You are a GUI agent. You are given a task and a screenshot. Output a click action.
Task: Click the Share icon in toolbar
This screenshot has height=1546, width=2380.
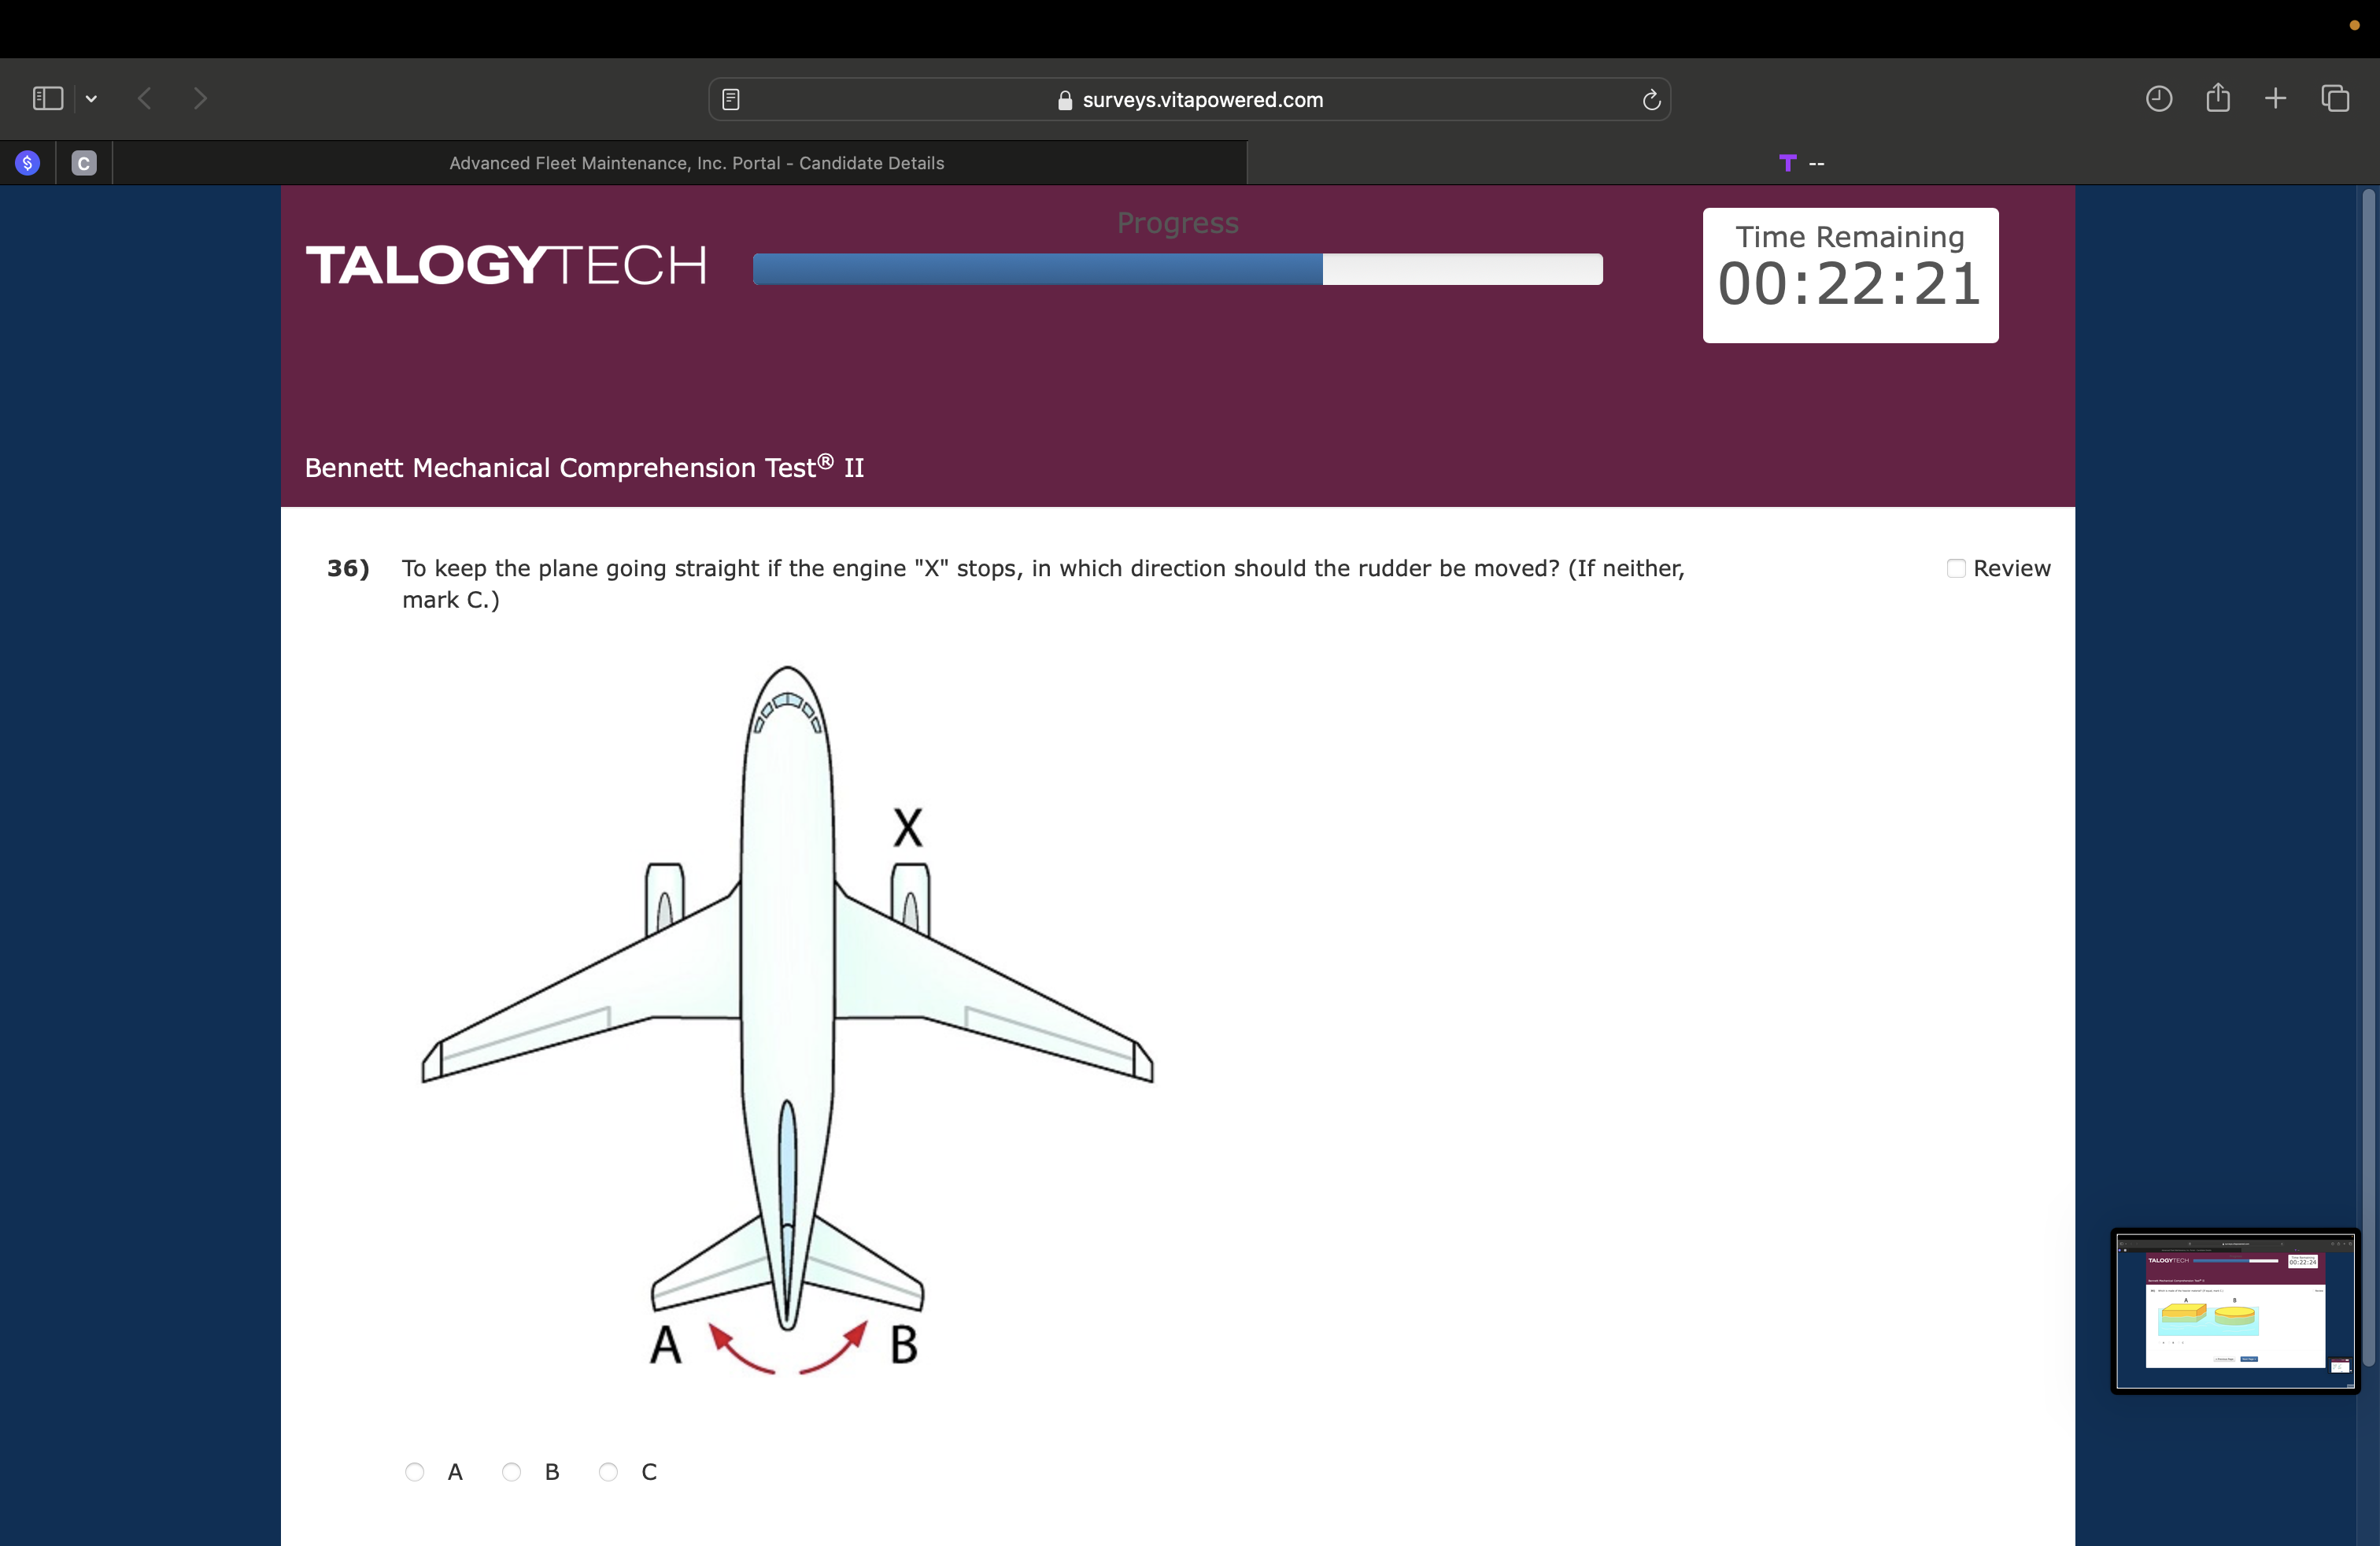pyautogui.click(x=2217, y=97)
